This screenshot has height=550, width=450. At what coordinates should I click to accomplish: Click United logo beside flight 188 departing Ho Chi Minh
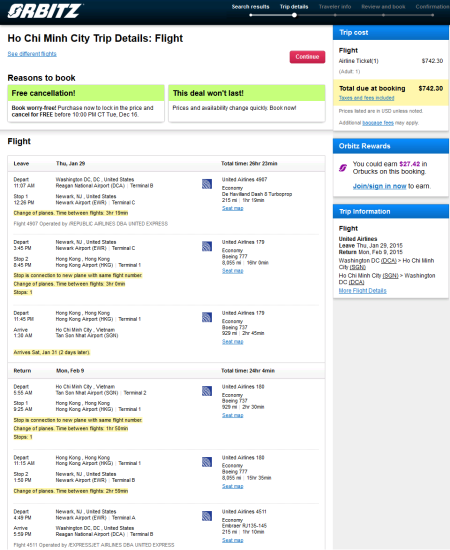[207, 391]
